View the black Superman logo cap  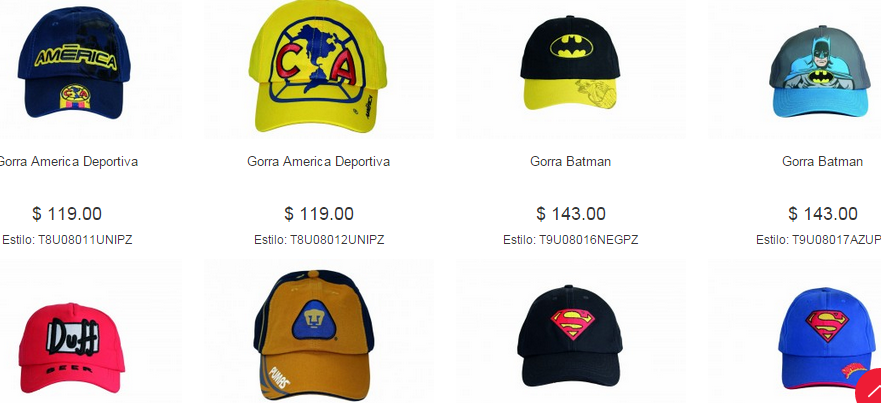[x=570, y=336]
